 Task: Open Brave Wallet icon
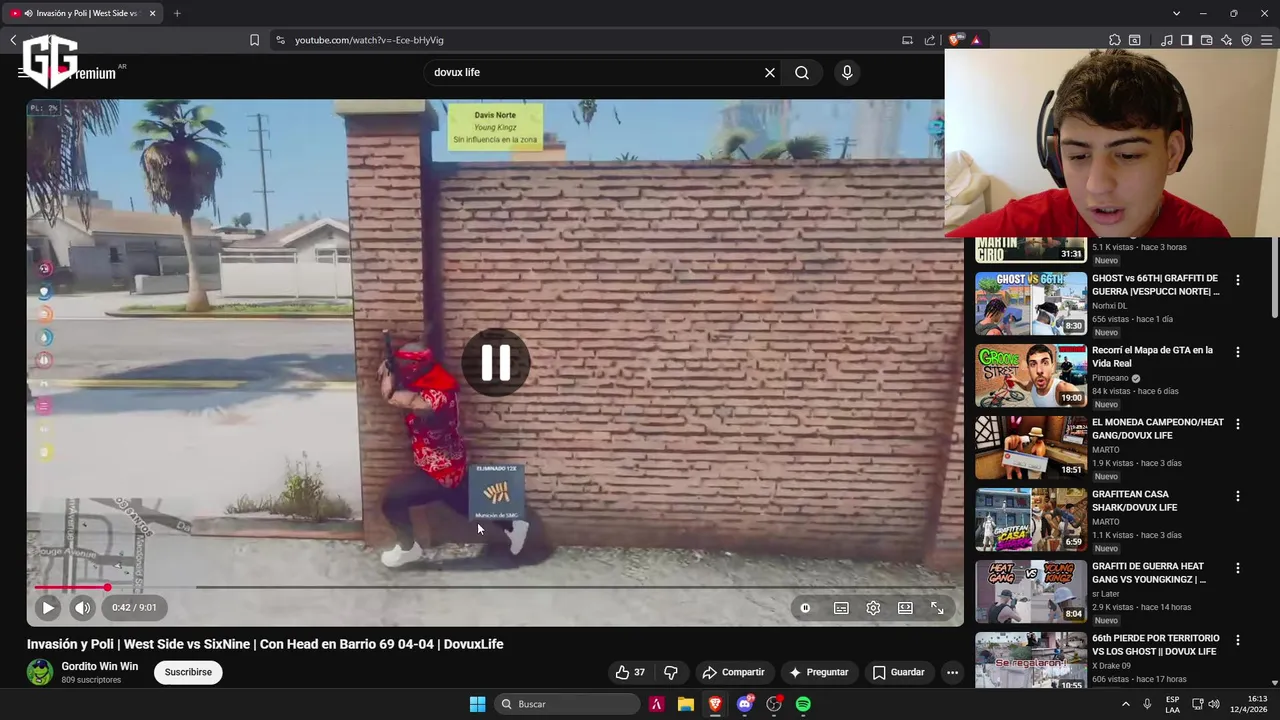(1206, 40)
